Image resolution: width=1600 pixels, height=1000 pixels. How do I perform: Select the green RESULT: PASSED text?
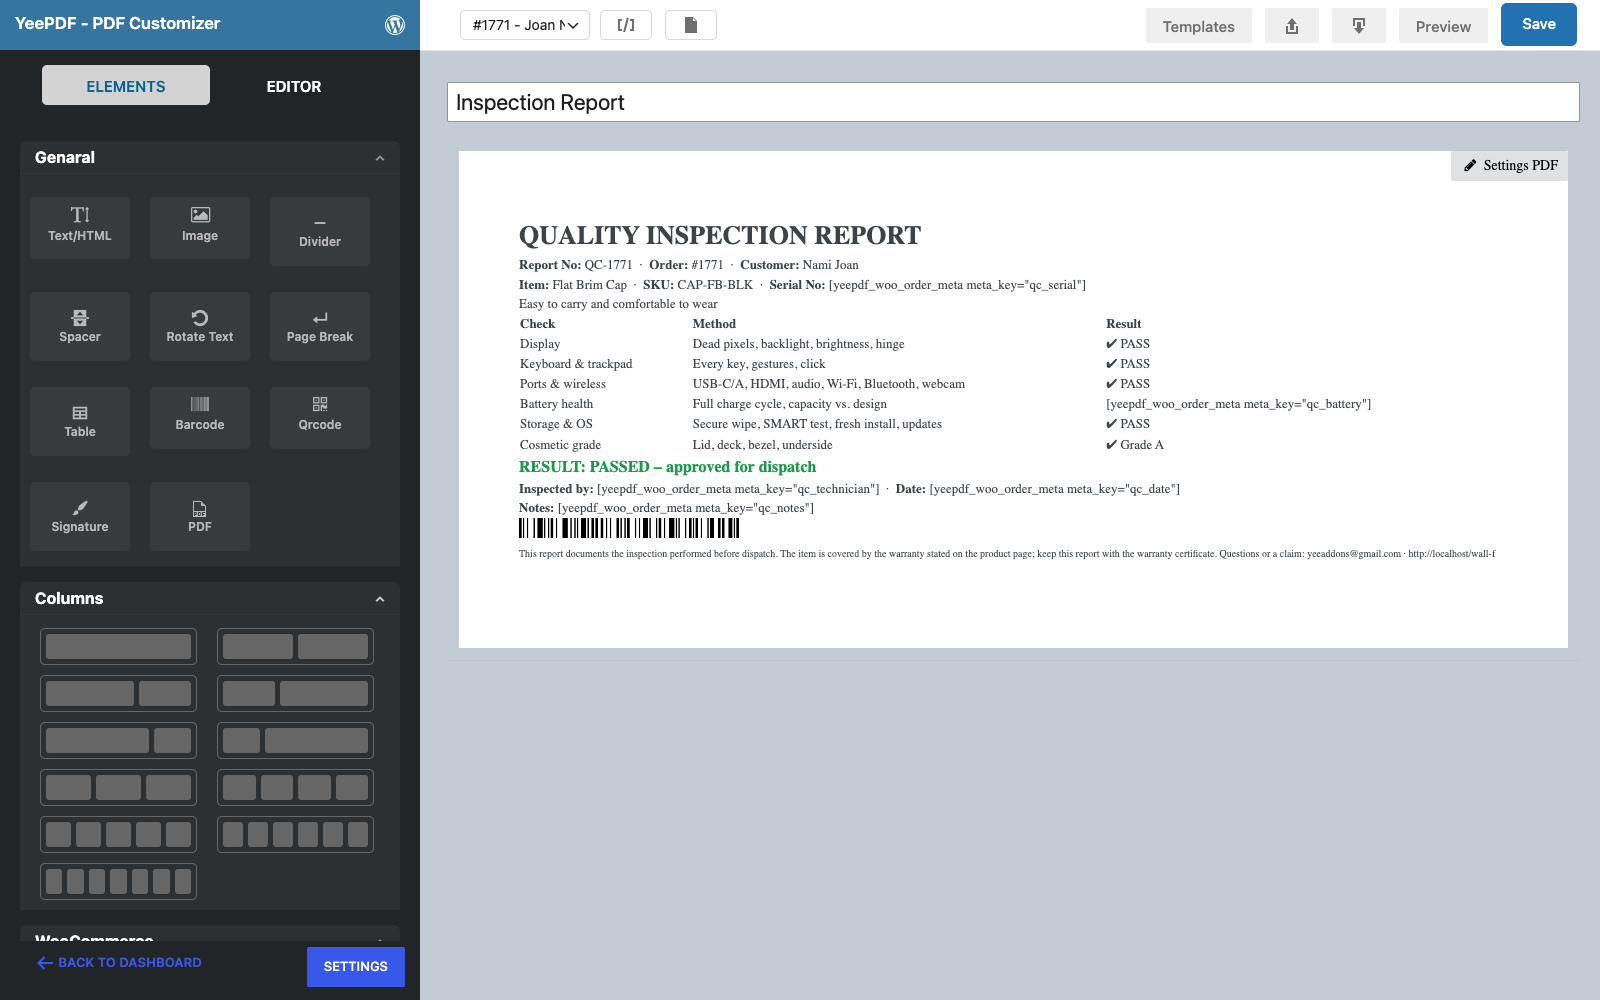[x=667, y=467]
